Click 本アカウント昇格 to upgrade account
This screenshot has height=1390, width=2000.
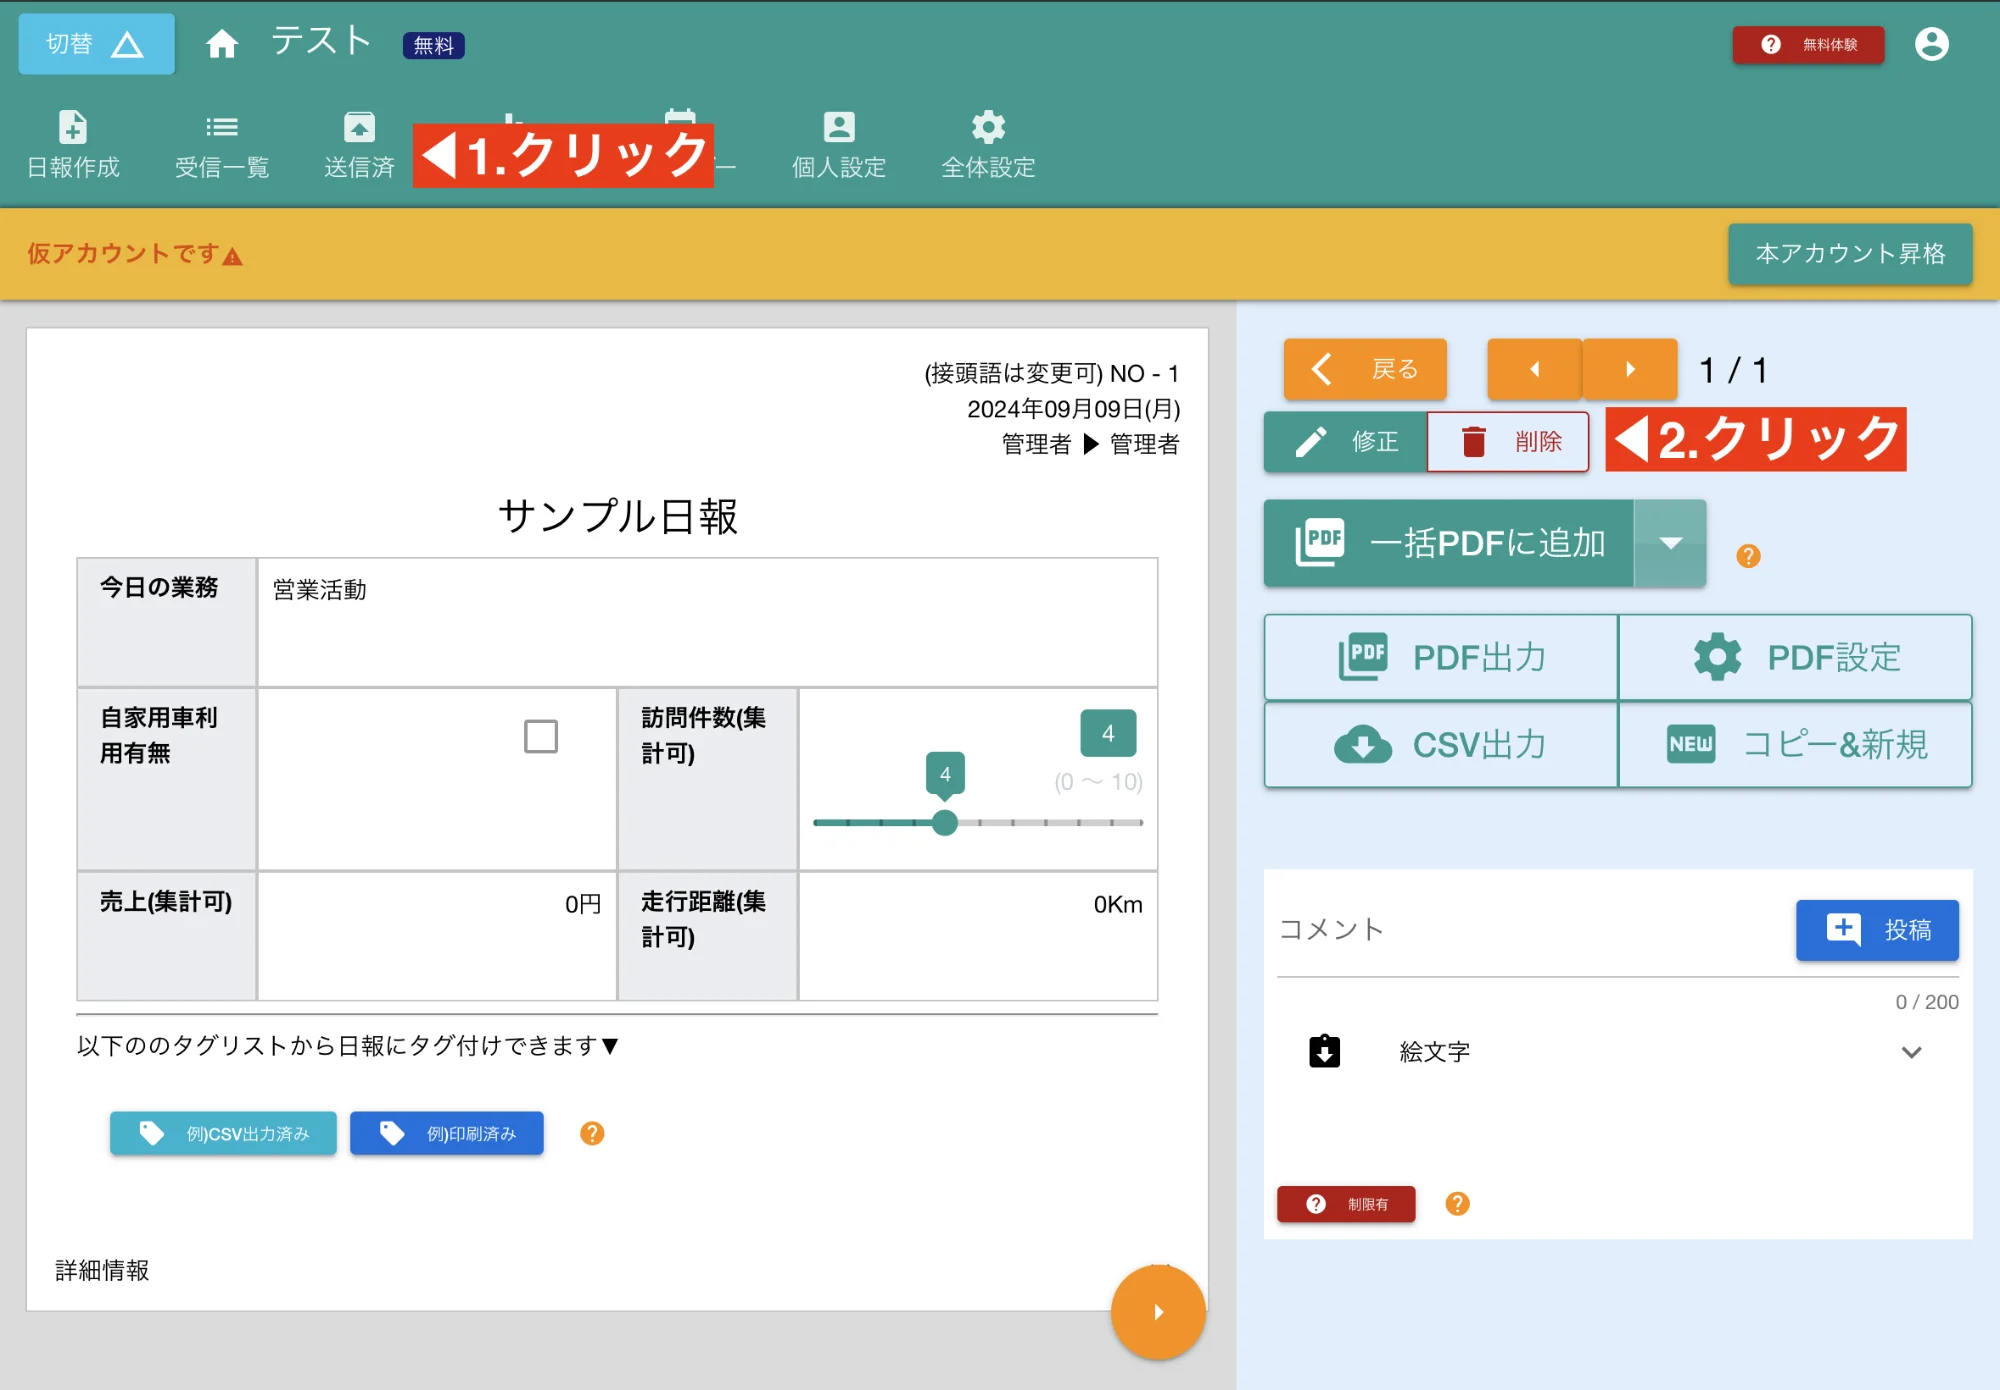click(1849, 254)
